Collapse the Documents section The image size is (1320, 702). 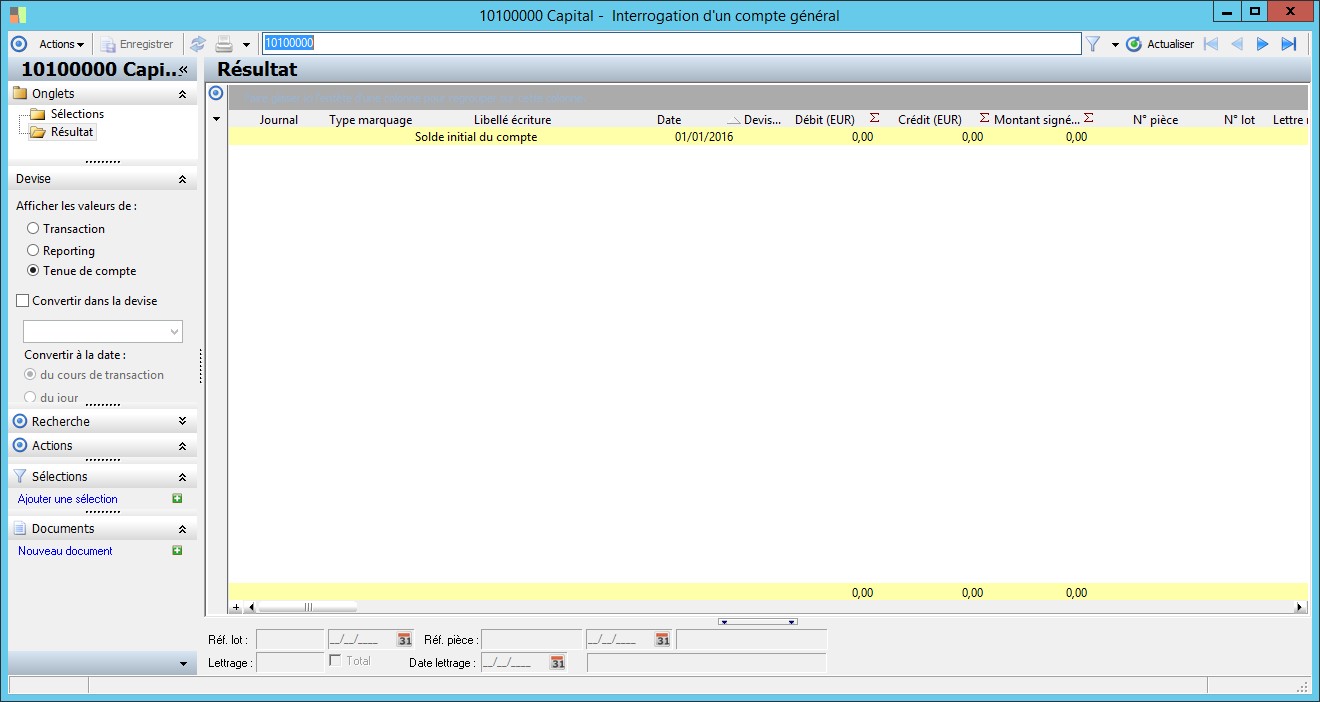[182, 529]
